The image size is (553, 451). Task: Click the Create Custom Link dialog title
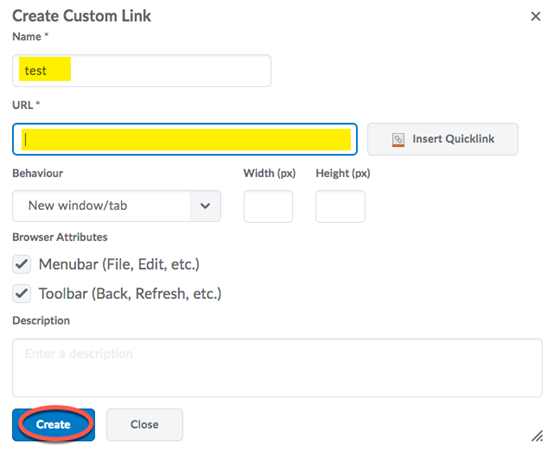(x=82, y=16)
